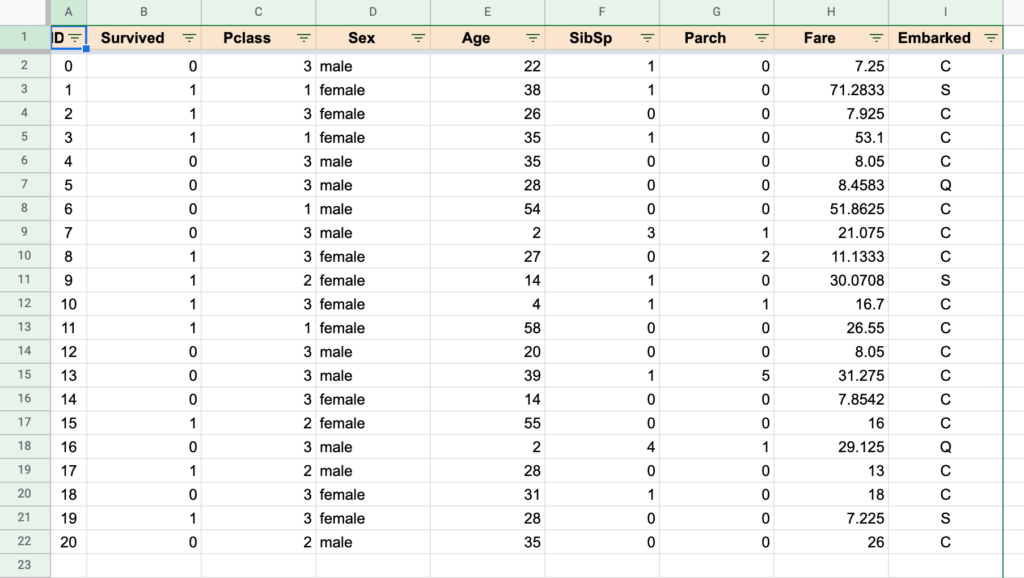Screen dimensions: 1024x578
Task: Click the Age cell with value 58
Action: pos(487,328)
